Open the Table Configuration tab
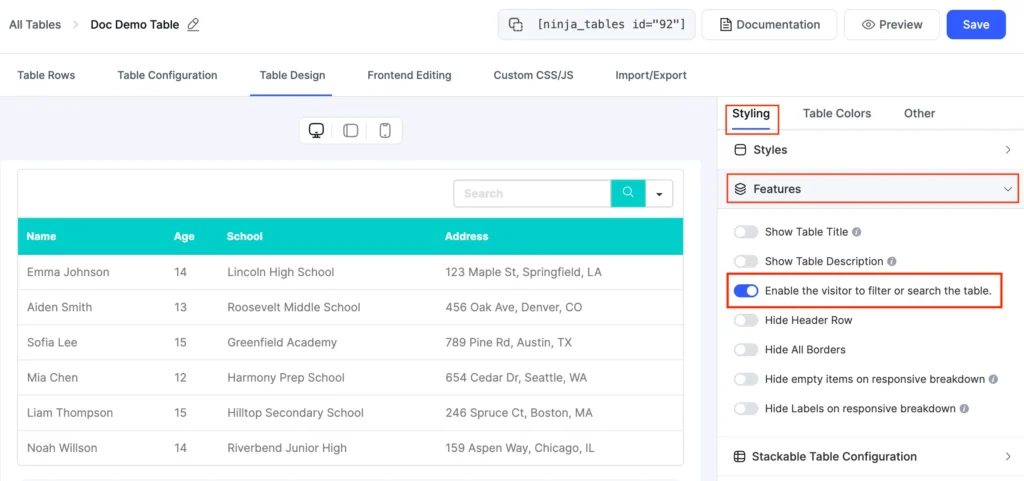Viewport: 1024px width, 481px height. tap(167, 75)
